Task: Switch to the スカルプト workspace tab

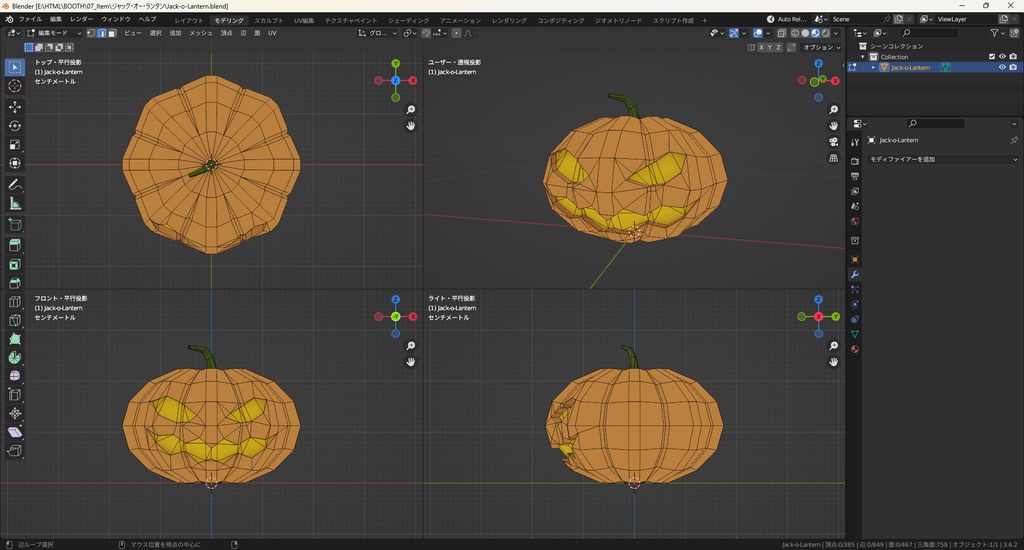Action: [268, 20]
